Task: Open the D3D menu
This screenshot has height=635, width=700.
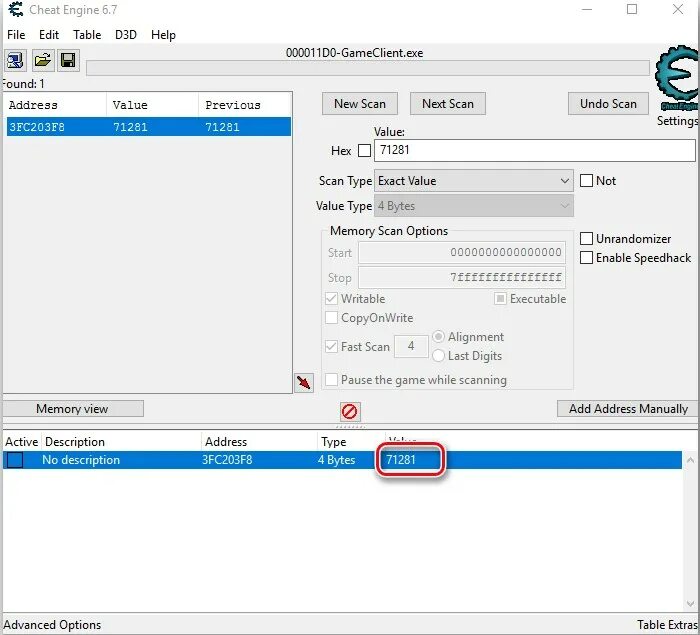Action: tap(126, 35)
